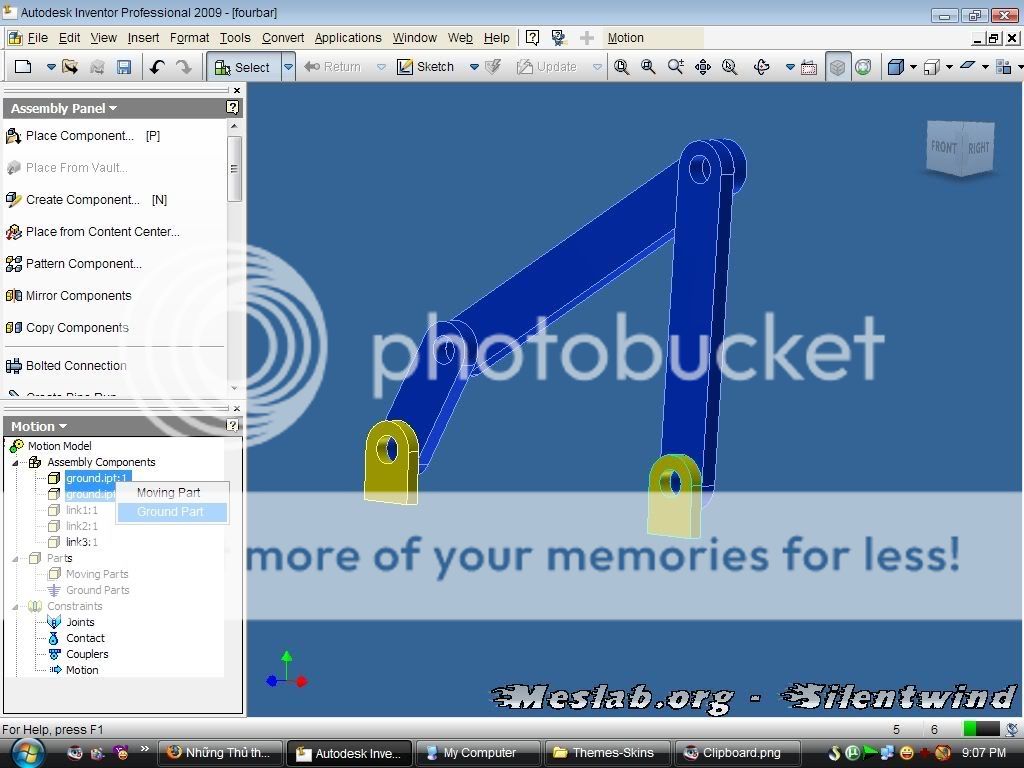Click the Redo arrow icon
This screenshot has height=768, width=1024.
tap(184, 67)
